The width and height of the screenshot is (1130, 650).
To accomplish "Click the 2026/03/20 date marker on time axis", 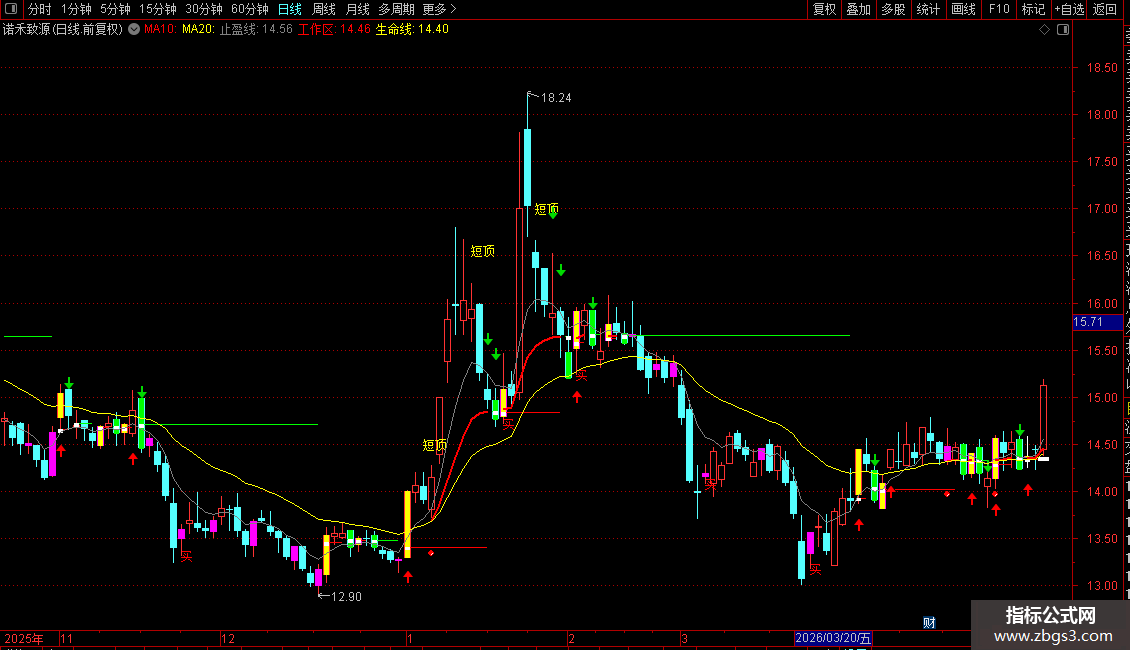I will coord(833,638).
